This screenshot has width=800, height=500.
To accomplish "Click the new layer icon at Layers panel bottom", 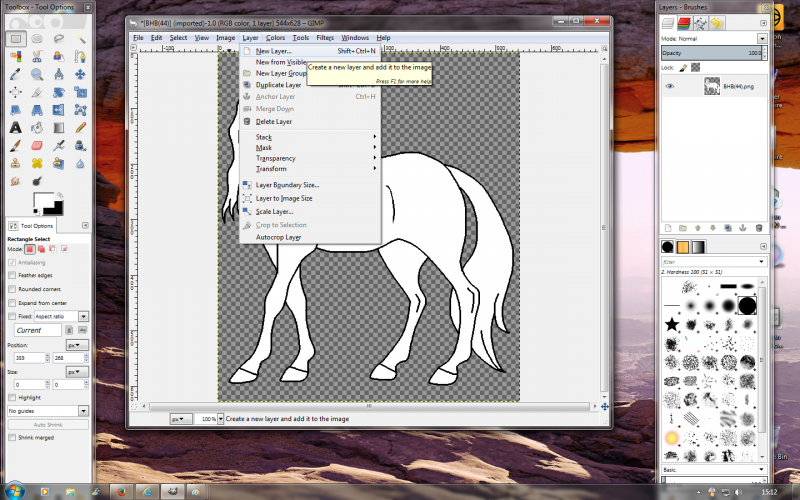I will point(668,228).
